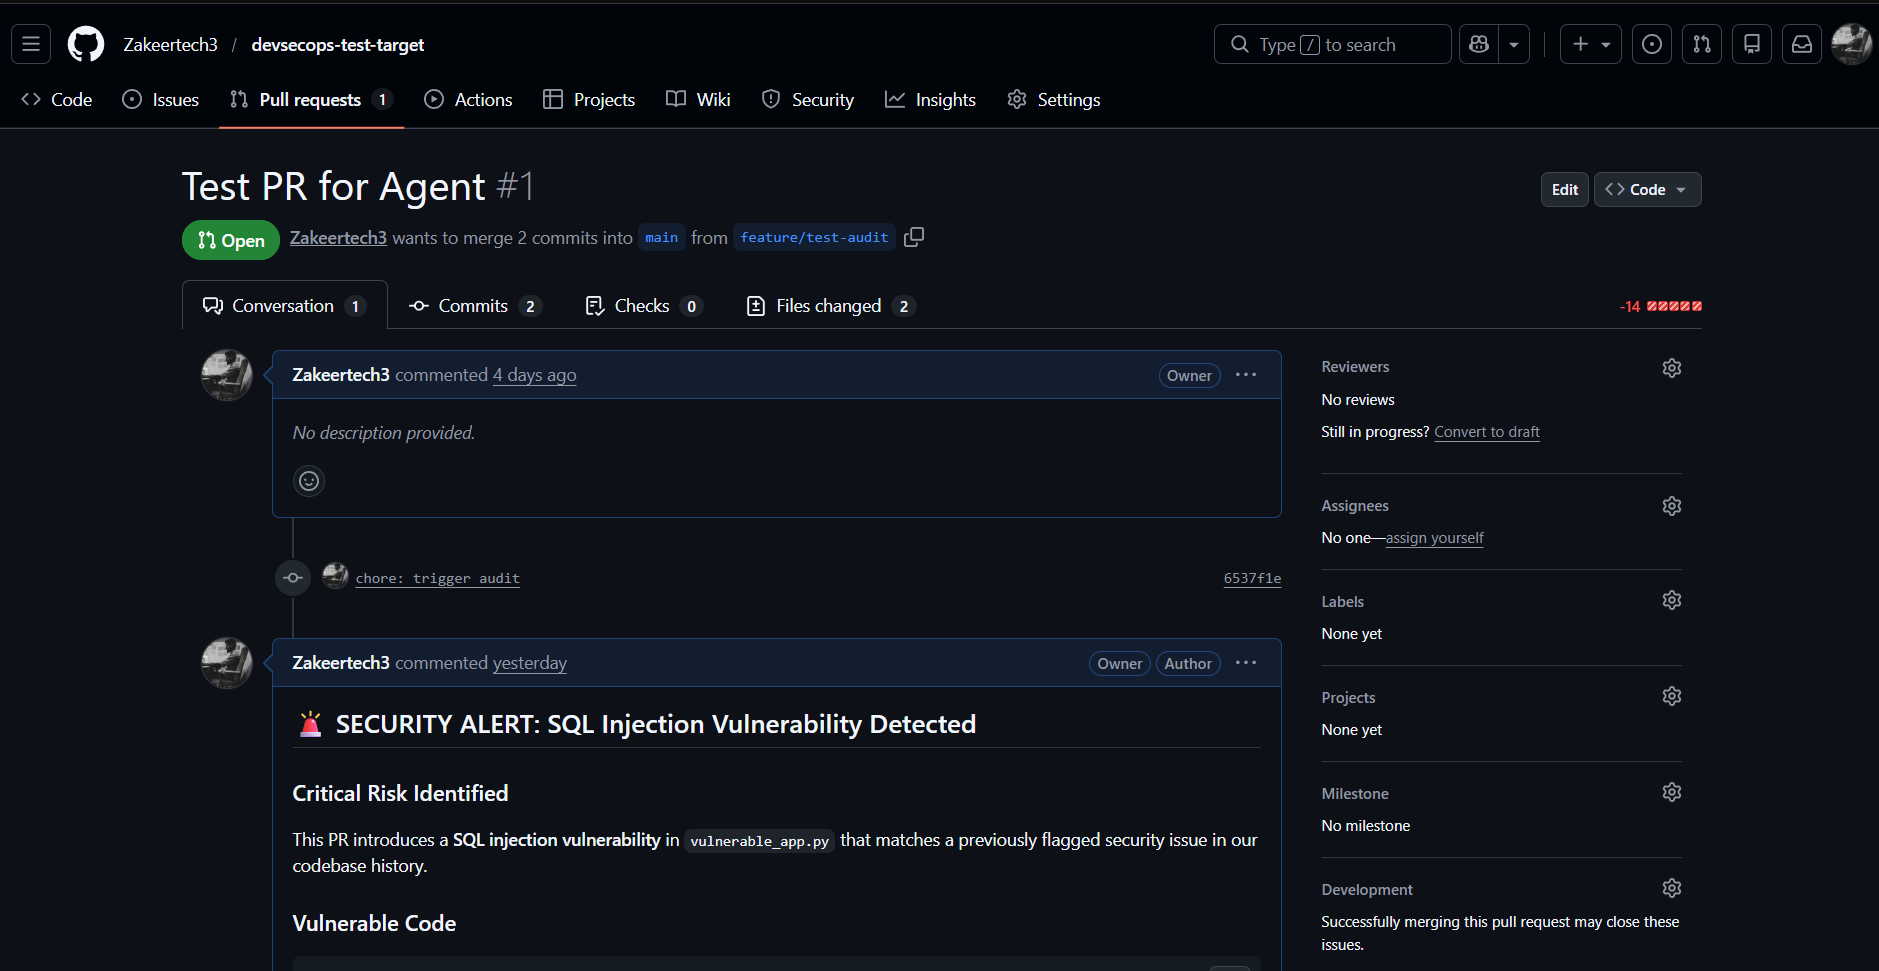The height and width of the screenshot is (971, 1879).
Task: Select the Commits tab
Action: 475,306
